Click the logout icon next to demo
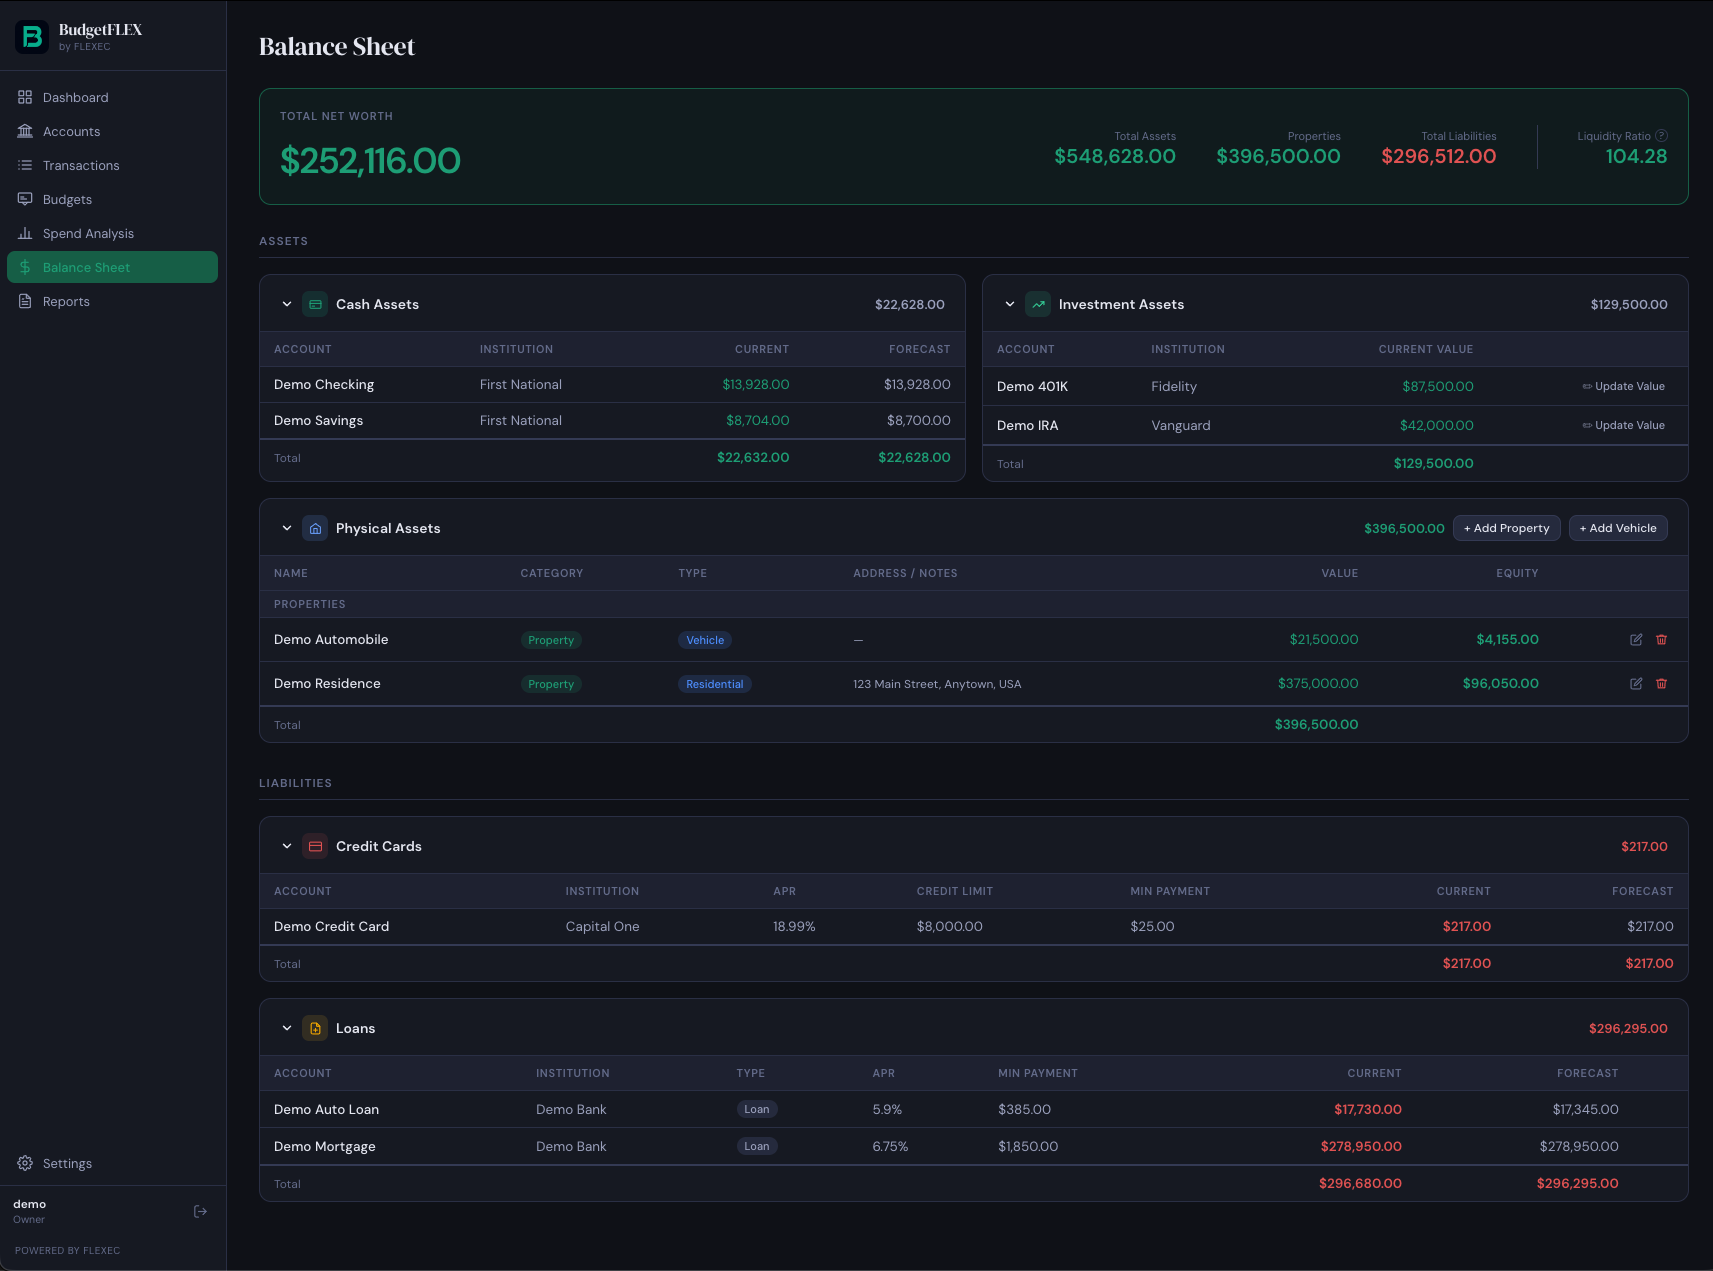Screen dimensions: 1713x1271 pyautogui.click(x=200, y=1211)
